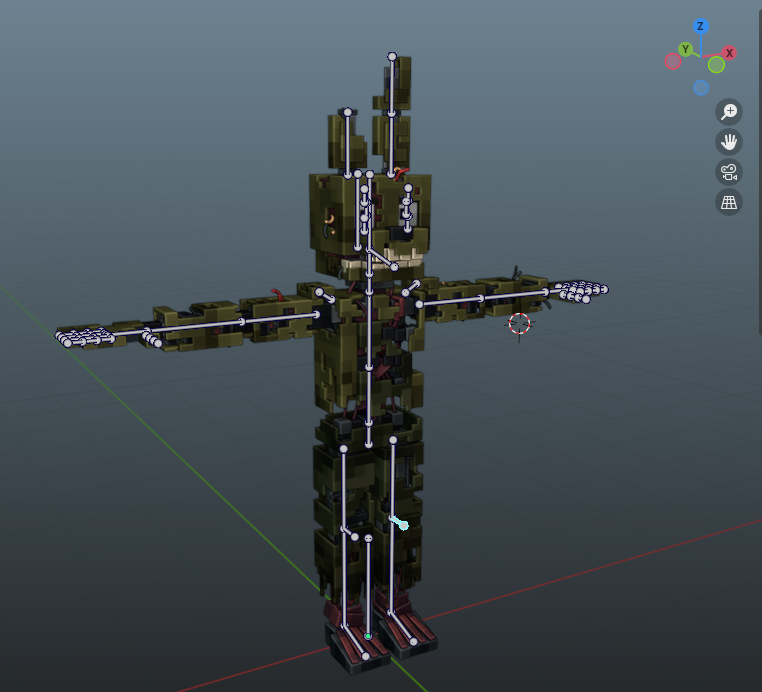Click the zoom viewport magnifier icon
The height and width of the screenshot is (692, 762).
click(x=729, y=112)
